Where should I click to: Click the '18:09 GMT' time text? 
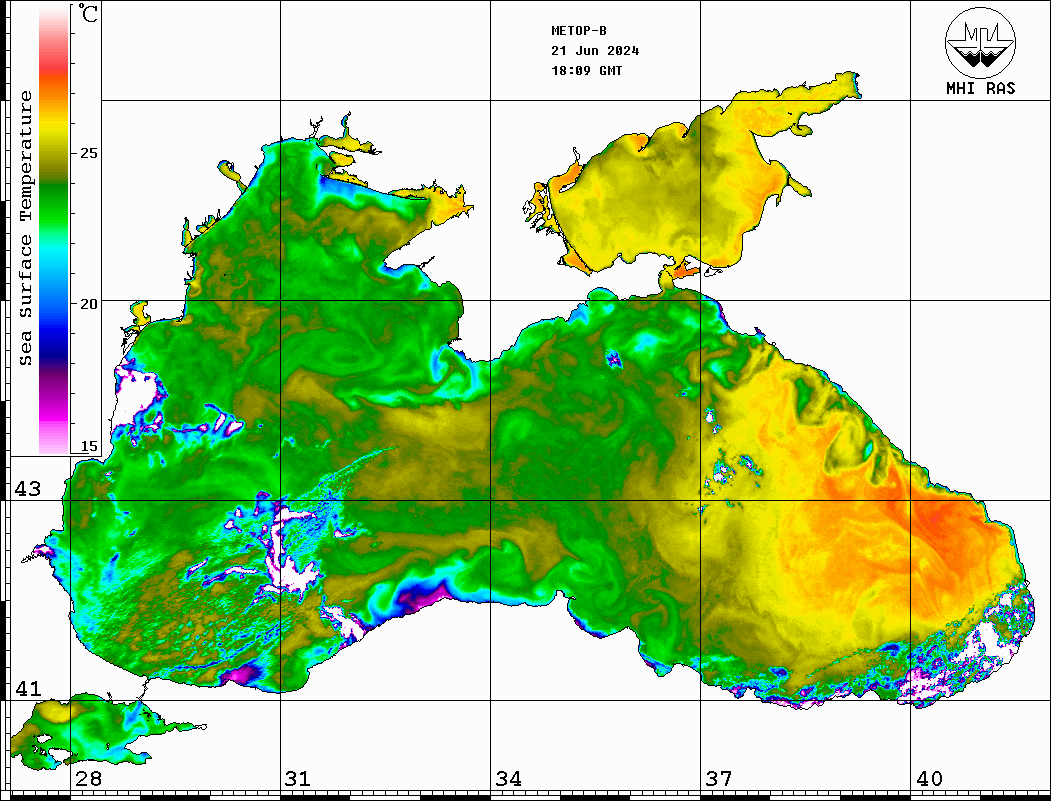[x=586, y=71]
